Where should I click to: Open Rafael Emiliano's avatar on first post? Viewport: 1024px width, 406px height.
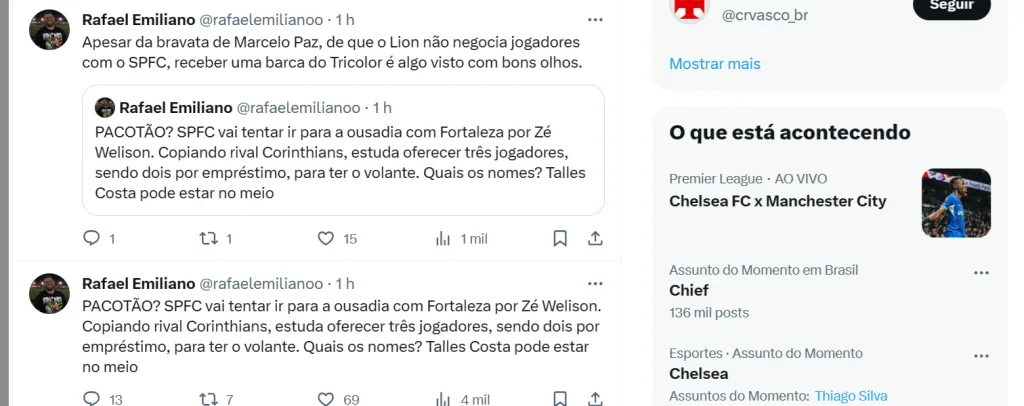click(49, 30)
